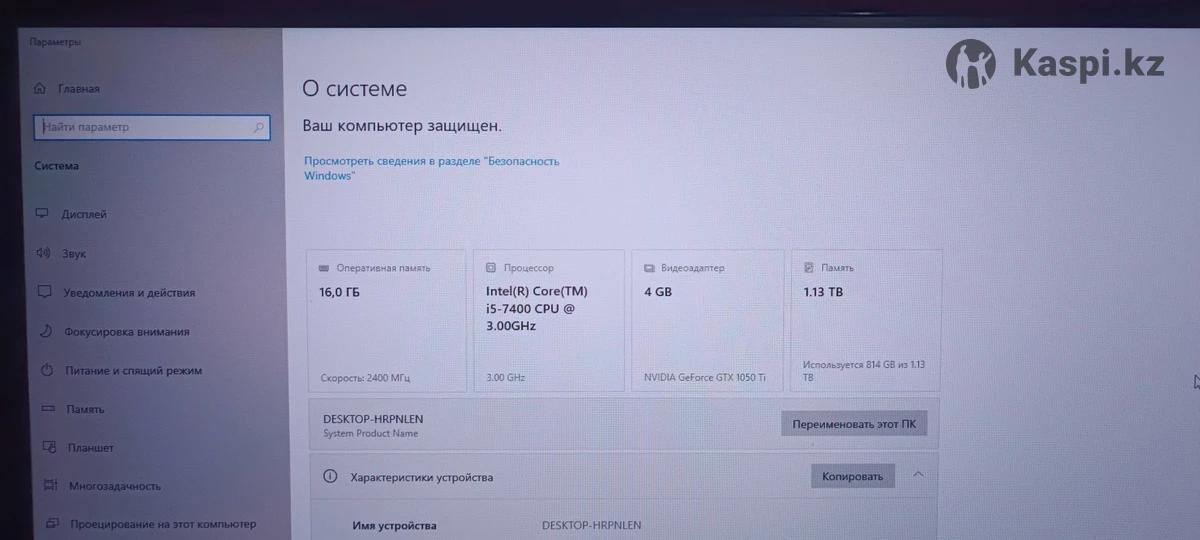Viewport: 1200px width, 540px height.
Task: Select the Display menu item label
Action: click(84, 214)
